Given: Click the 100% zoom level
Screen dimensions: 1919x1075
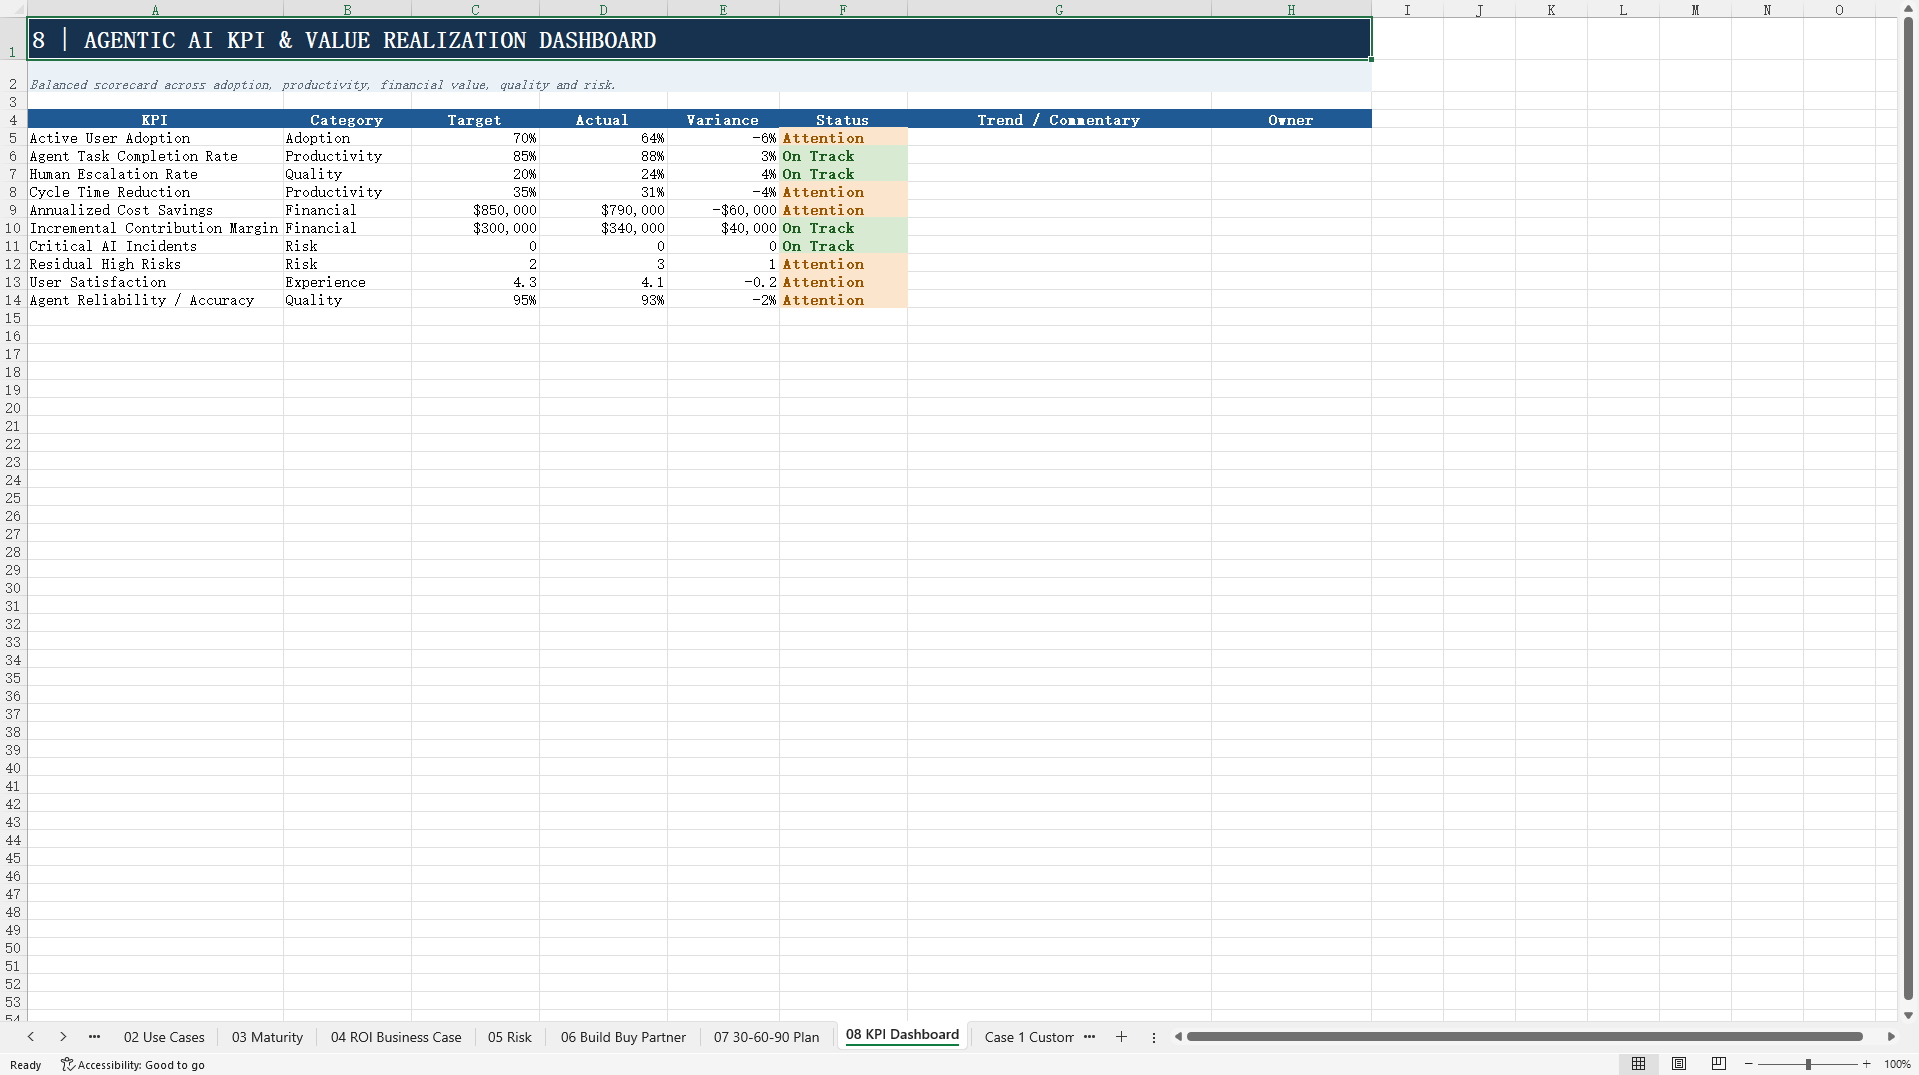Looking at the screenshot, I should 1897,1064.
